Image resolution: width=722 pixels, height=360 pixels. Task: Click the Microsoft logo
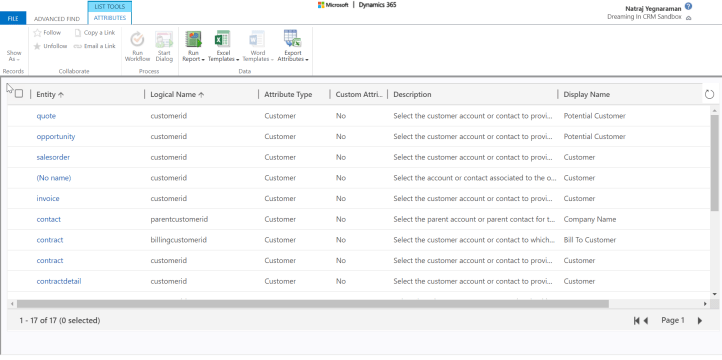[x=333, y=5]
